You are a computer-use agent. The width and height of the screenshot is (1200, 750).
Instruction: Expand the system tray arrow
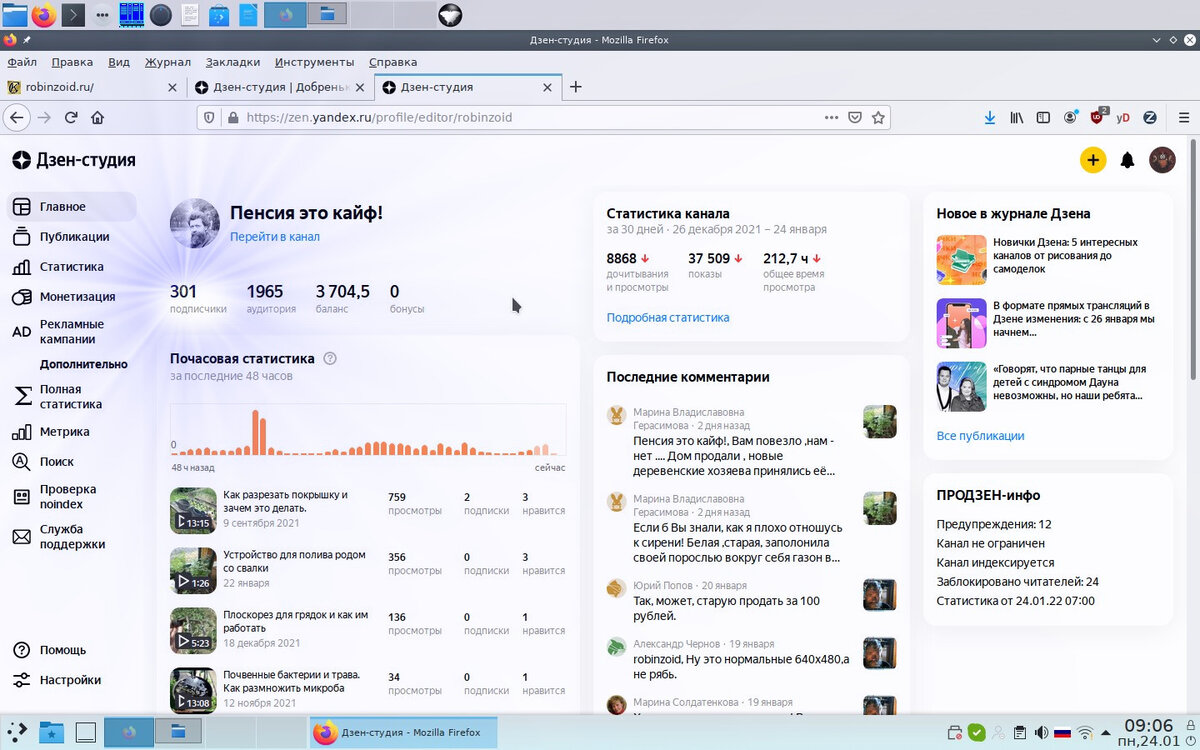(x=1107, y=732)
